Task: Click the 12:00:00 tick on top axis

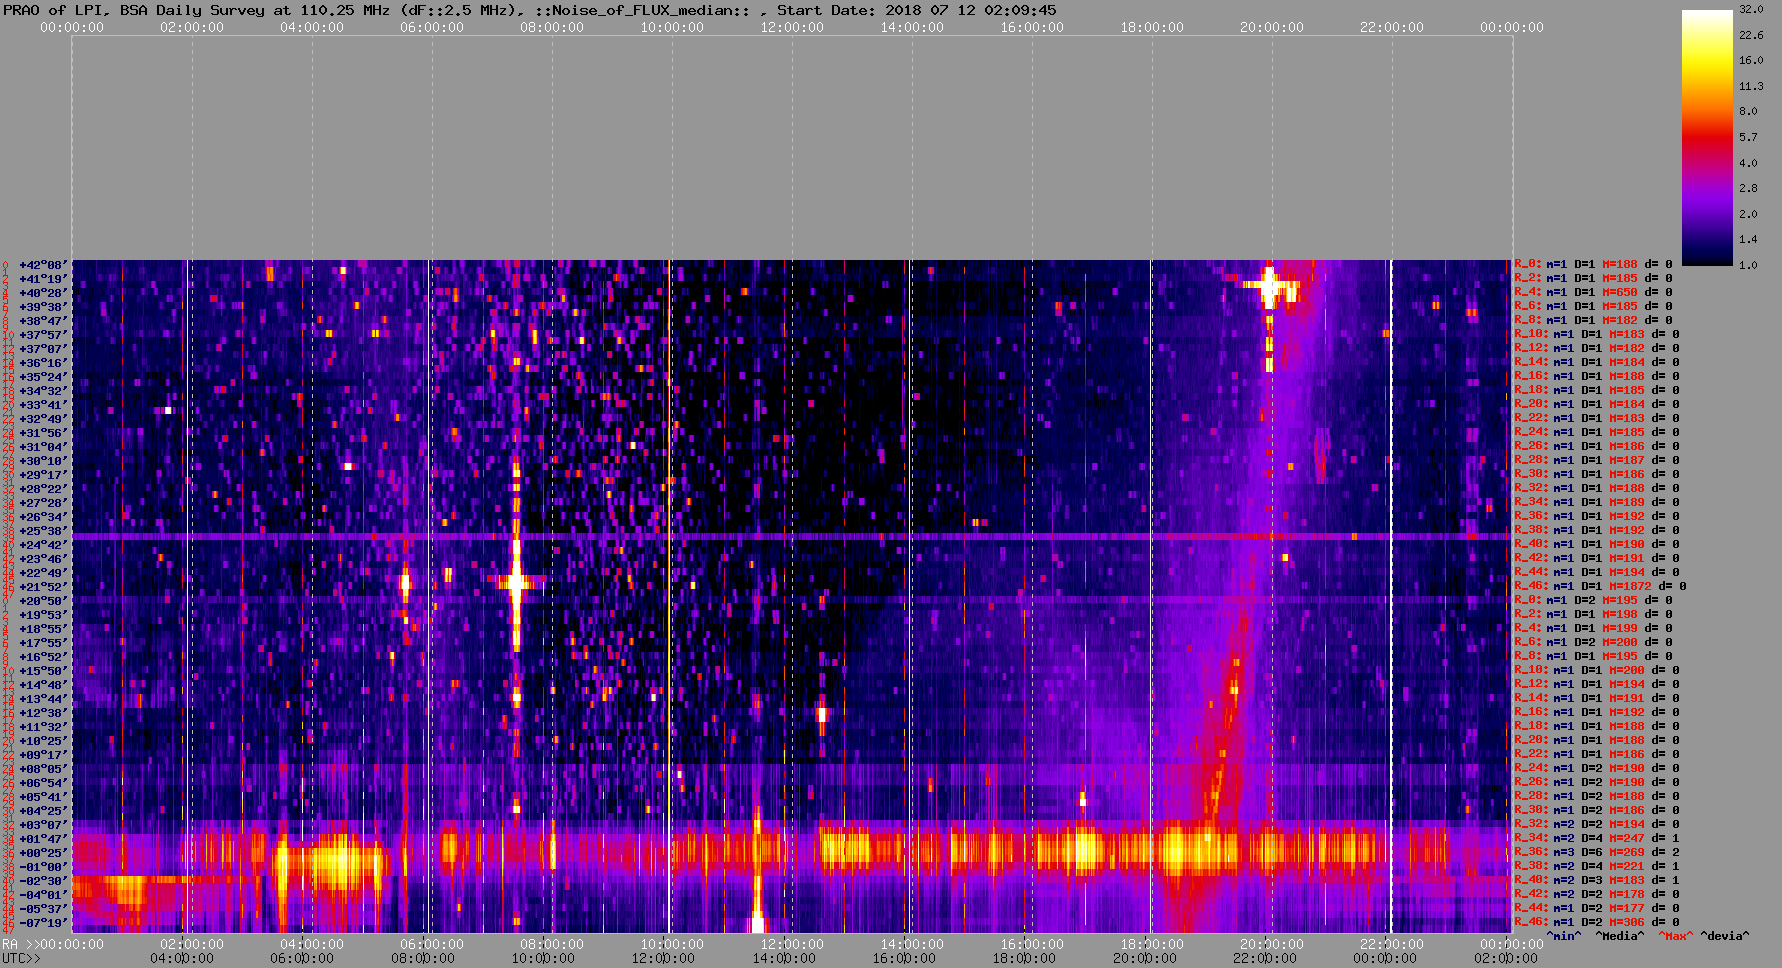Action: [792, 28]
